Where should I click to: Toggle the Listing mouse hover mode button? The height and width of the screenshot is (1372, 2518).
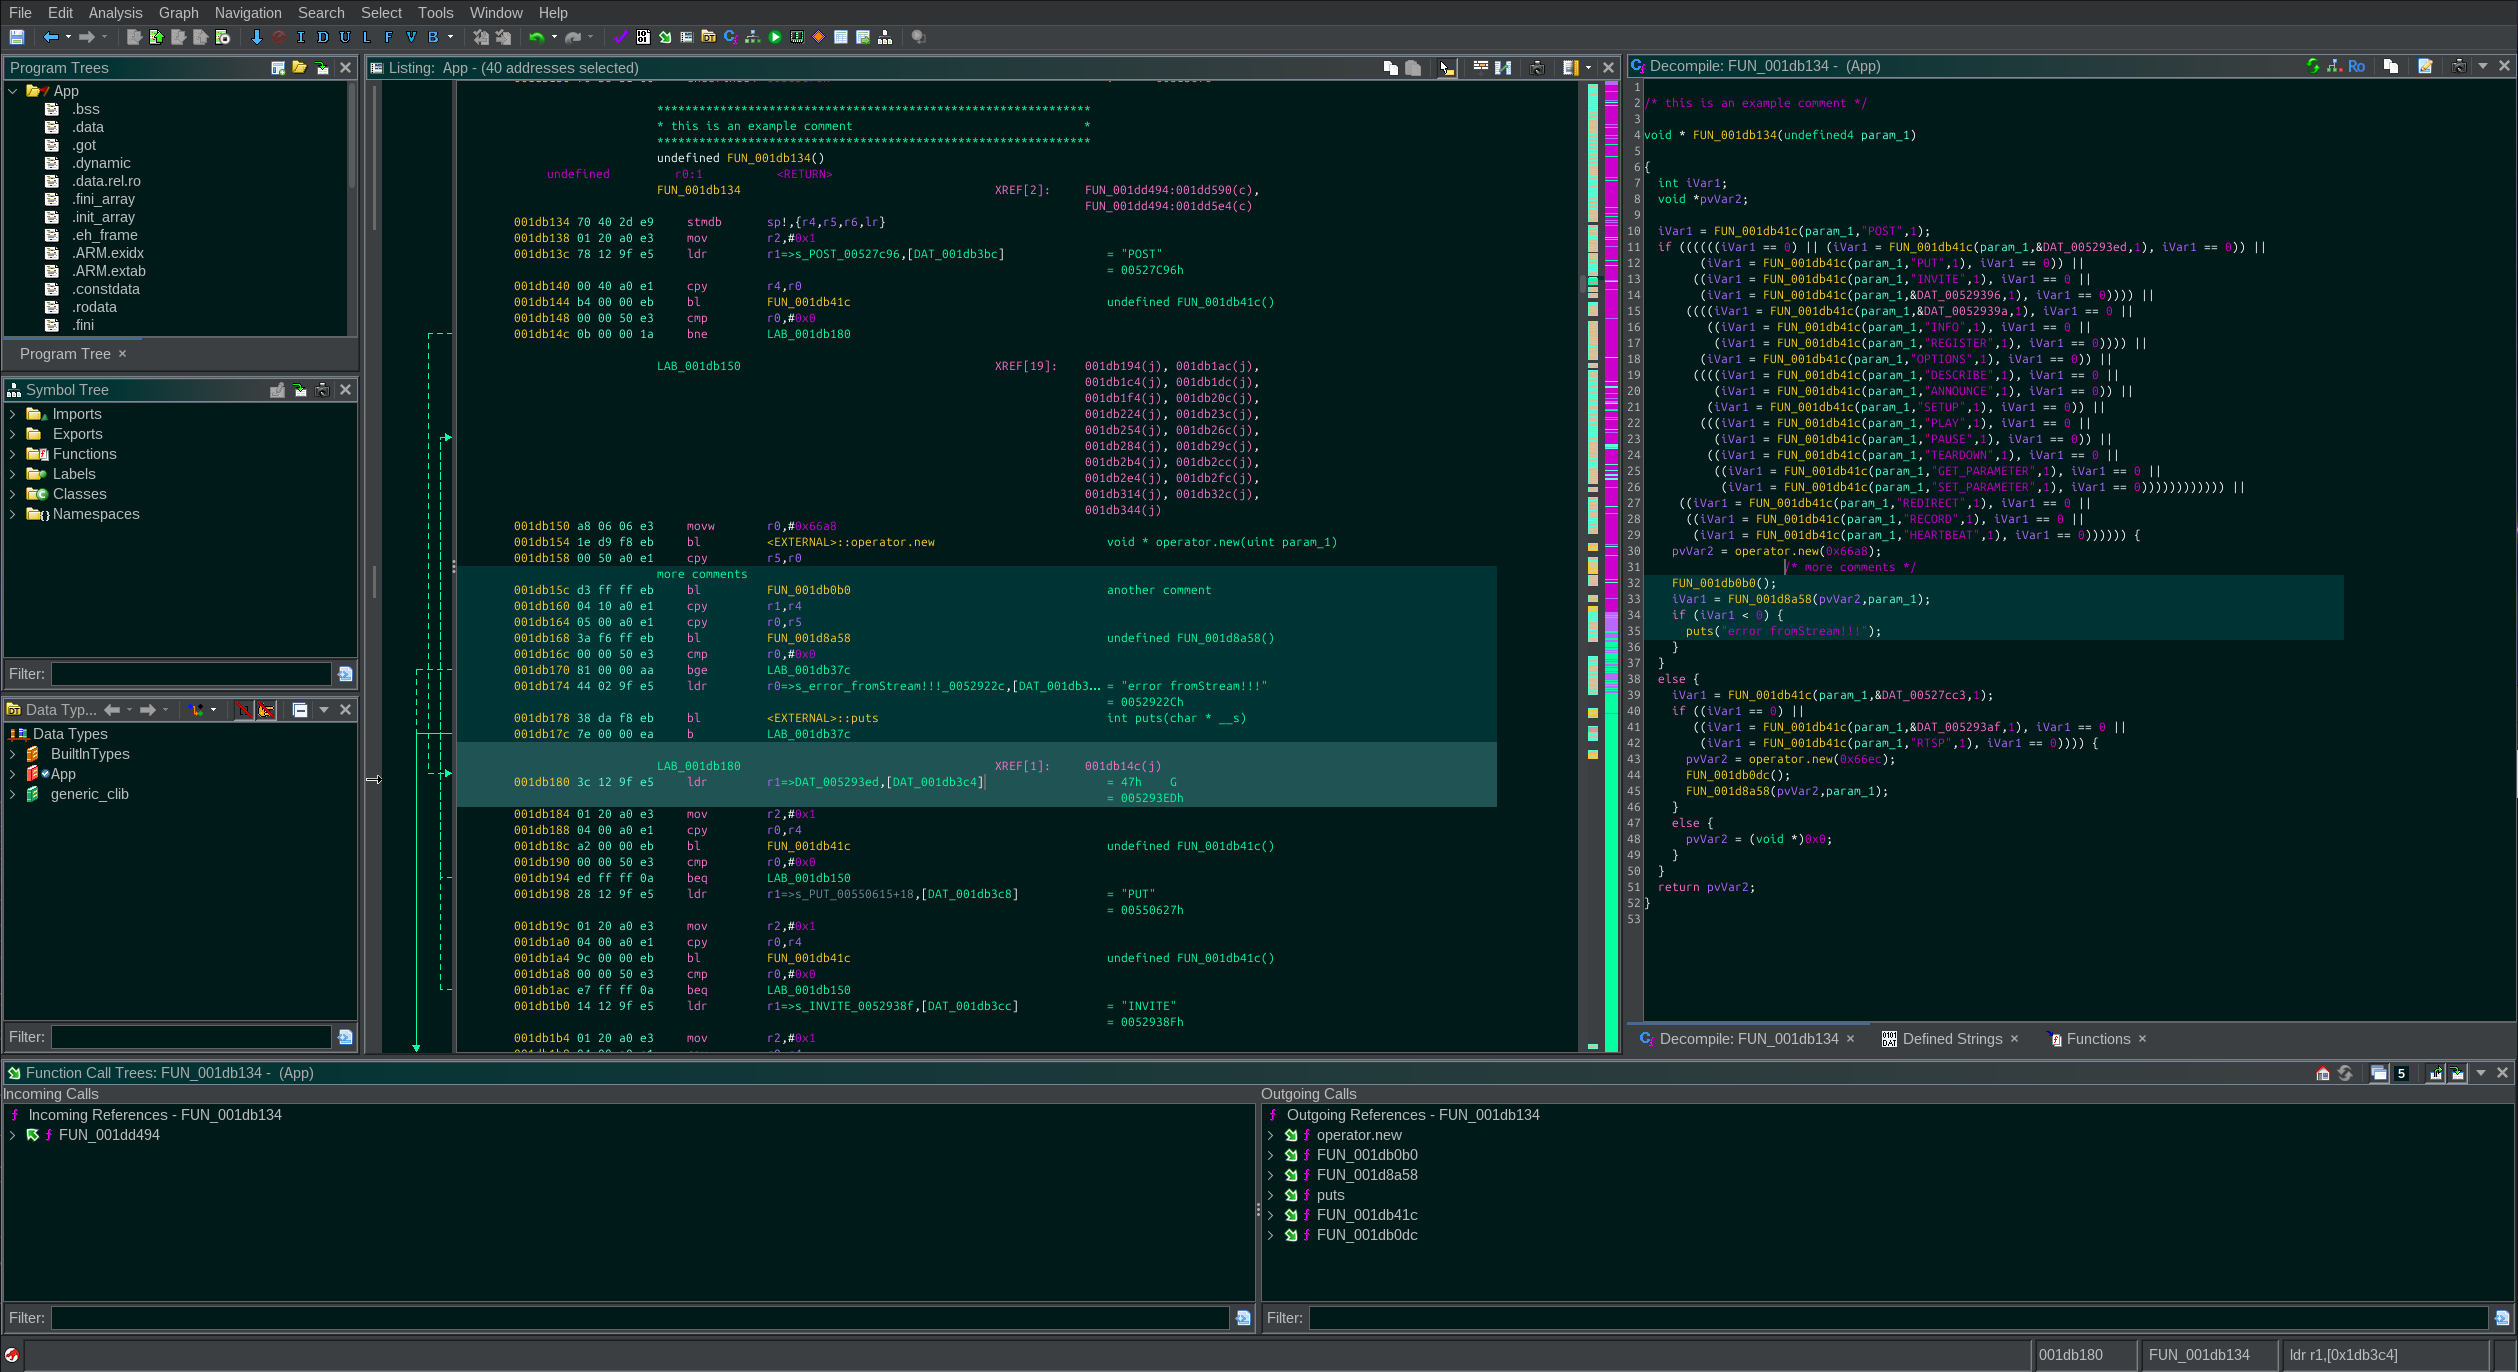pos(1447,67)
